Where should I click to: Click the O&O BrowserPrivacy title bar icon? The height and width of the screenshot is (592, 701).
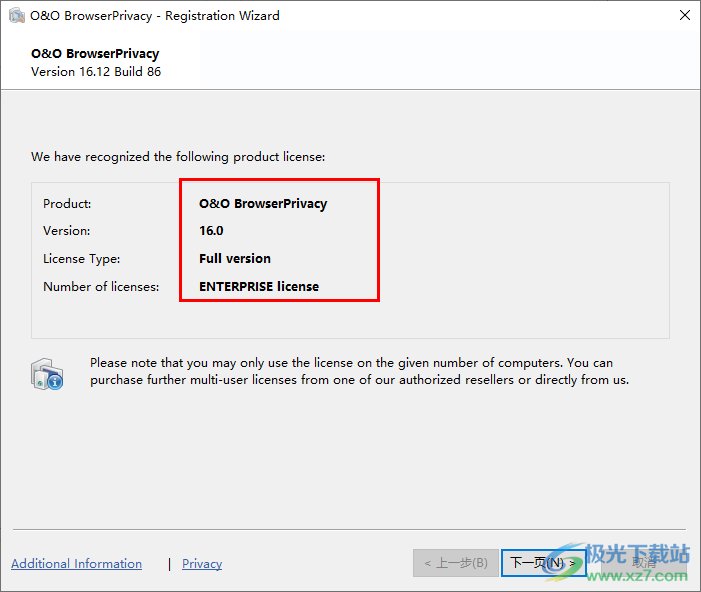(x=17, y=16)
